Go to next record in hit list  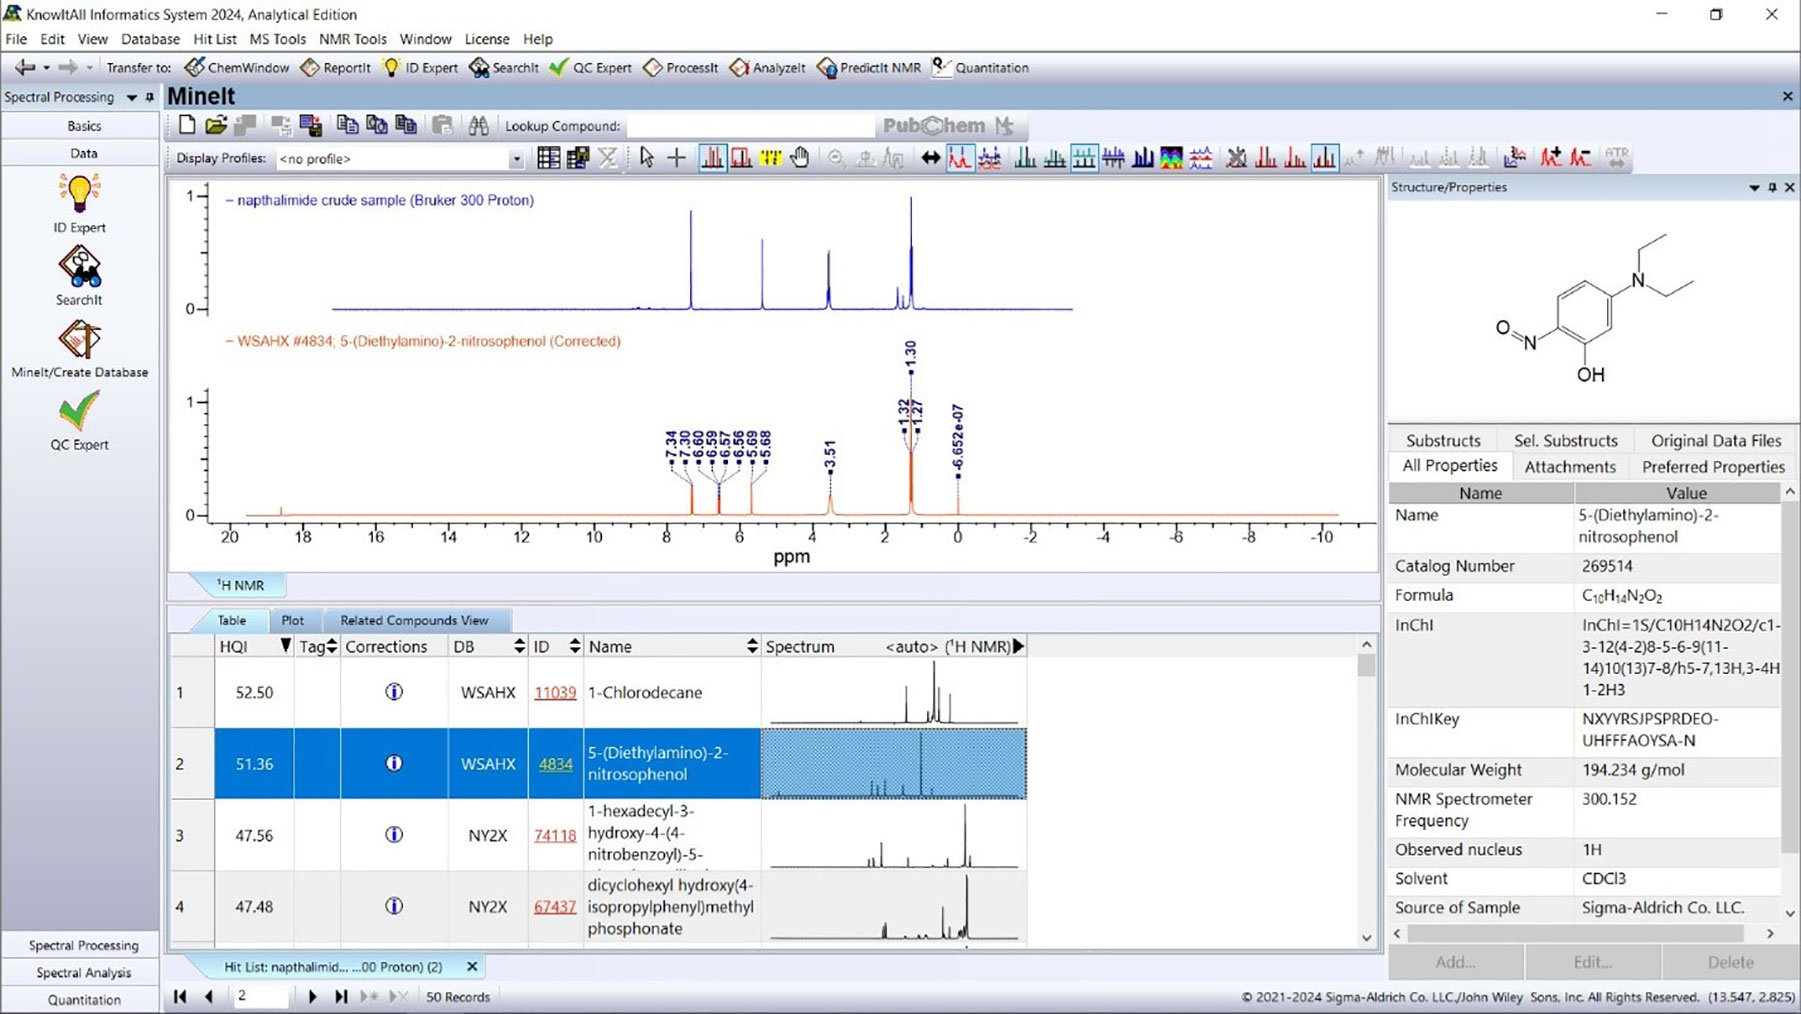[x=312, y=997]
